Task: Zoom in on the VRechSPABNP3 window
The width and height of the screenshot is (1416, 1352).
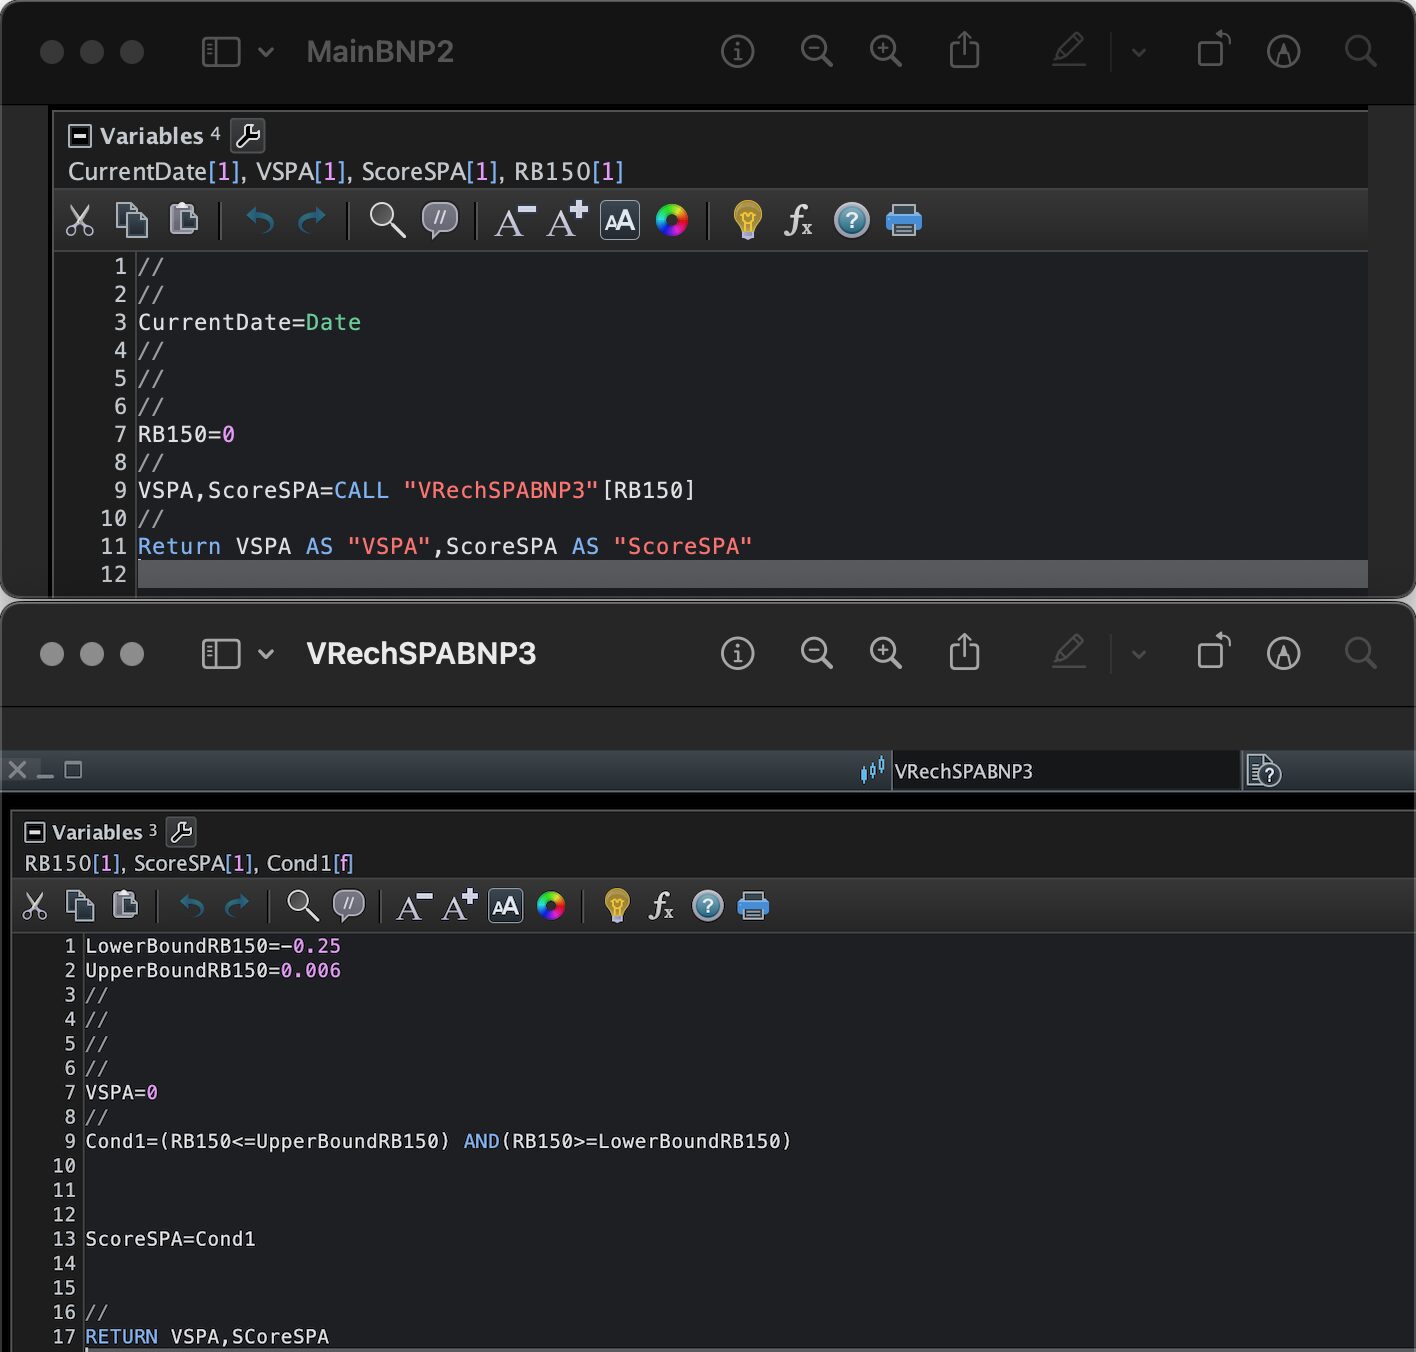Action: [x=885, y=653]
